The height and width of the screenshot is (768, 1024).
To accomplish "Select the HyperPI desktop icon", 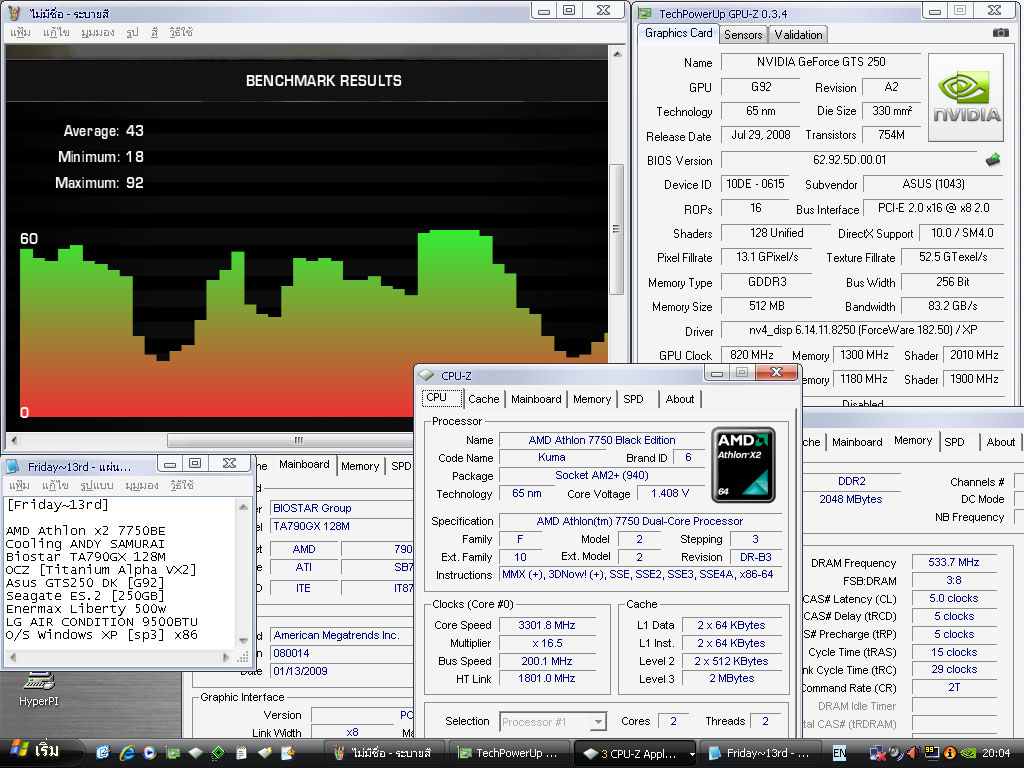I will point(38,683).
